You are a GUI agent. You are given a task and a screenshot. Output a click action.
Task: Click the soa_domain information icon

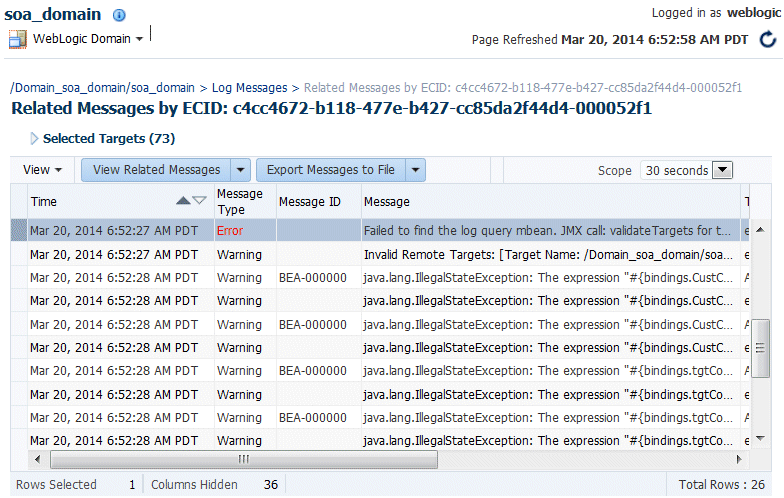tap(119, 16)
